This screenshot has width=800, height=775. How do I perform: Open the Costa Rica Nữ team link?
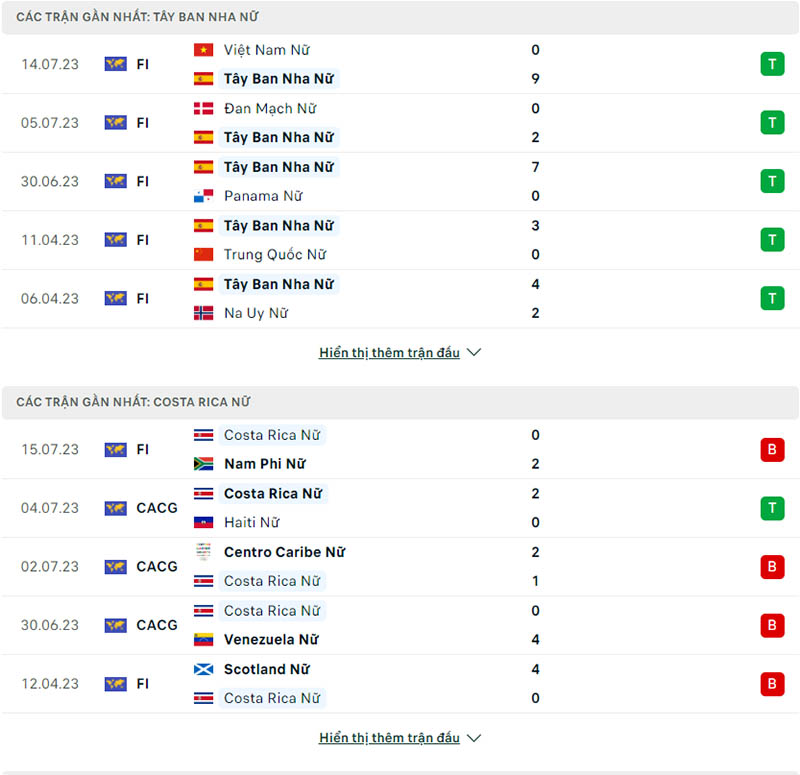tap(273, 435)
